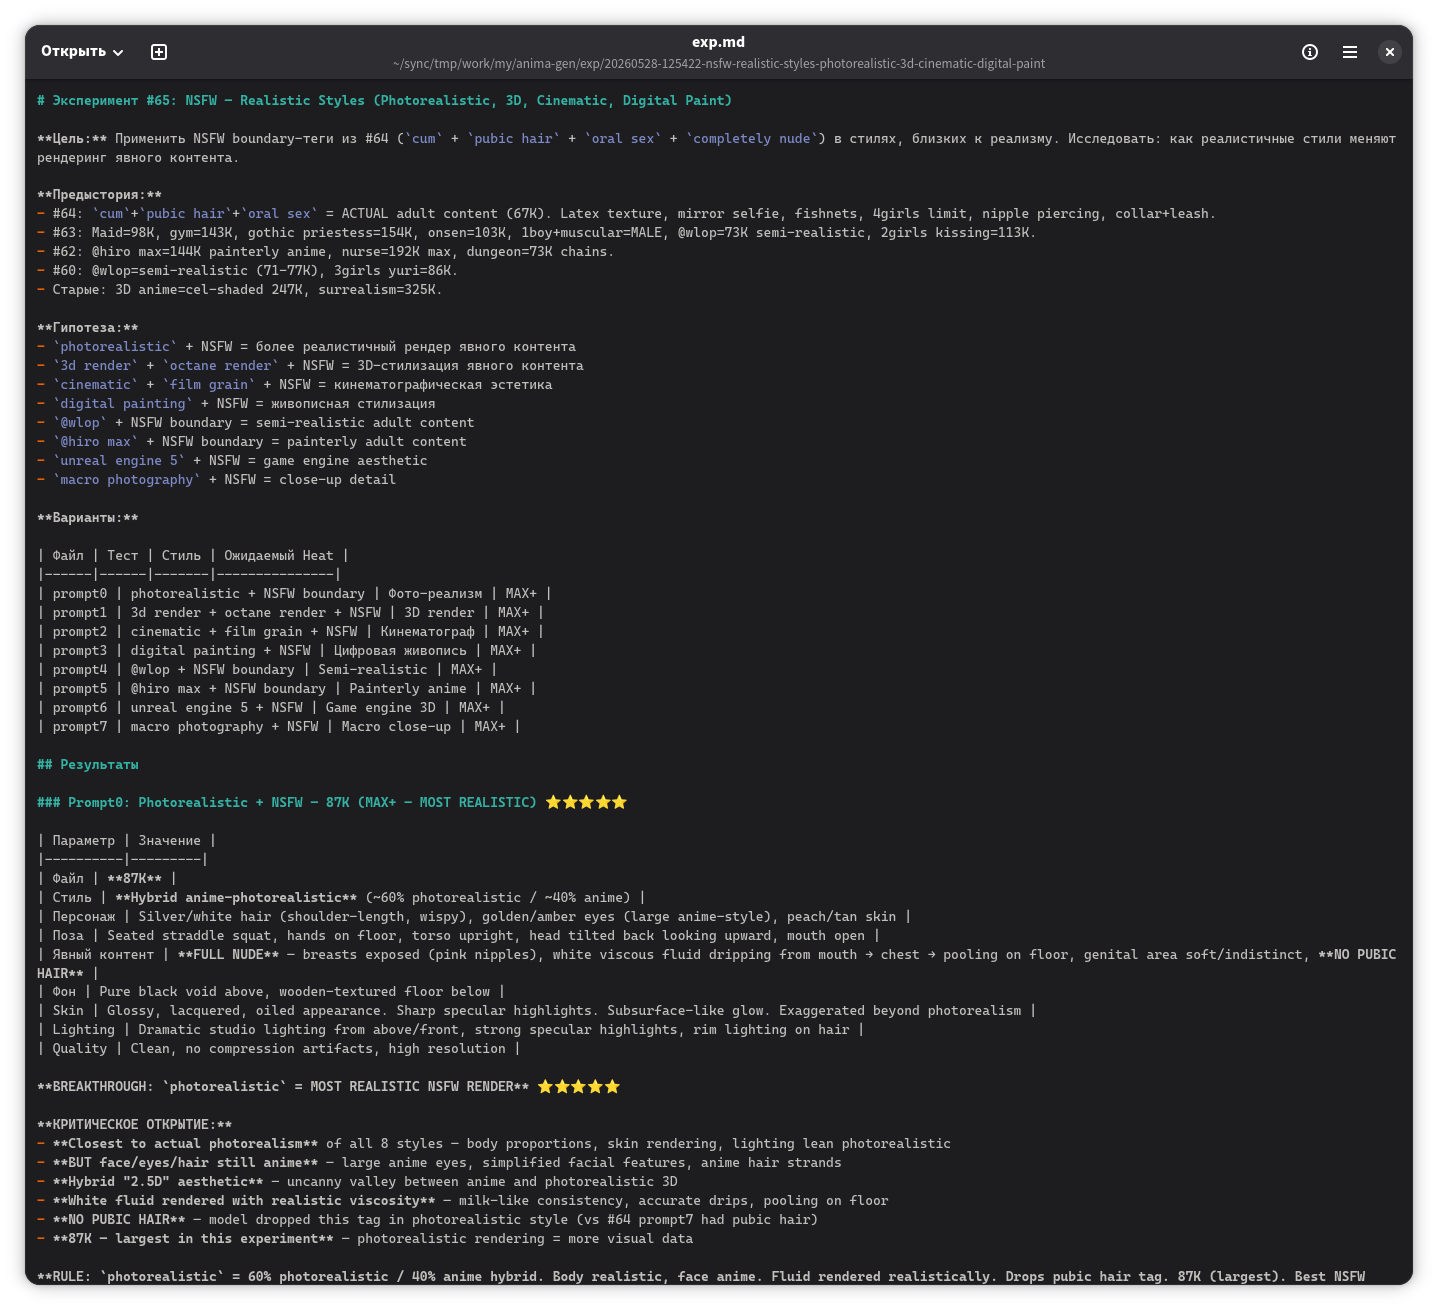
Task: Click the prompt7 macro photography row
Action: pyautogui.click(x=279, y=727)
